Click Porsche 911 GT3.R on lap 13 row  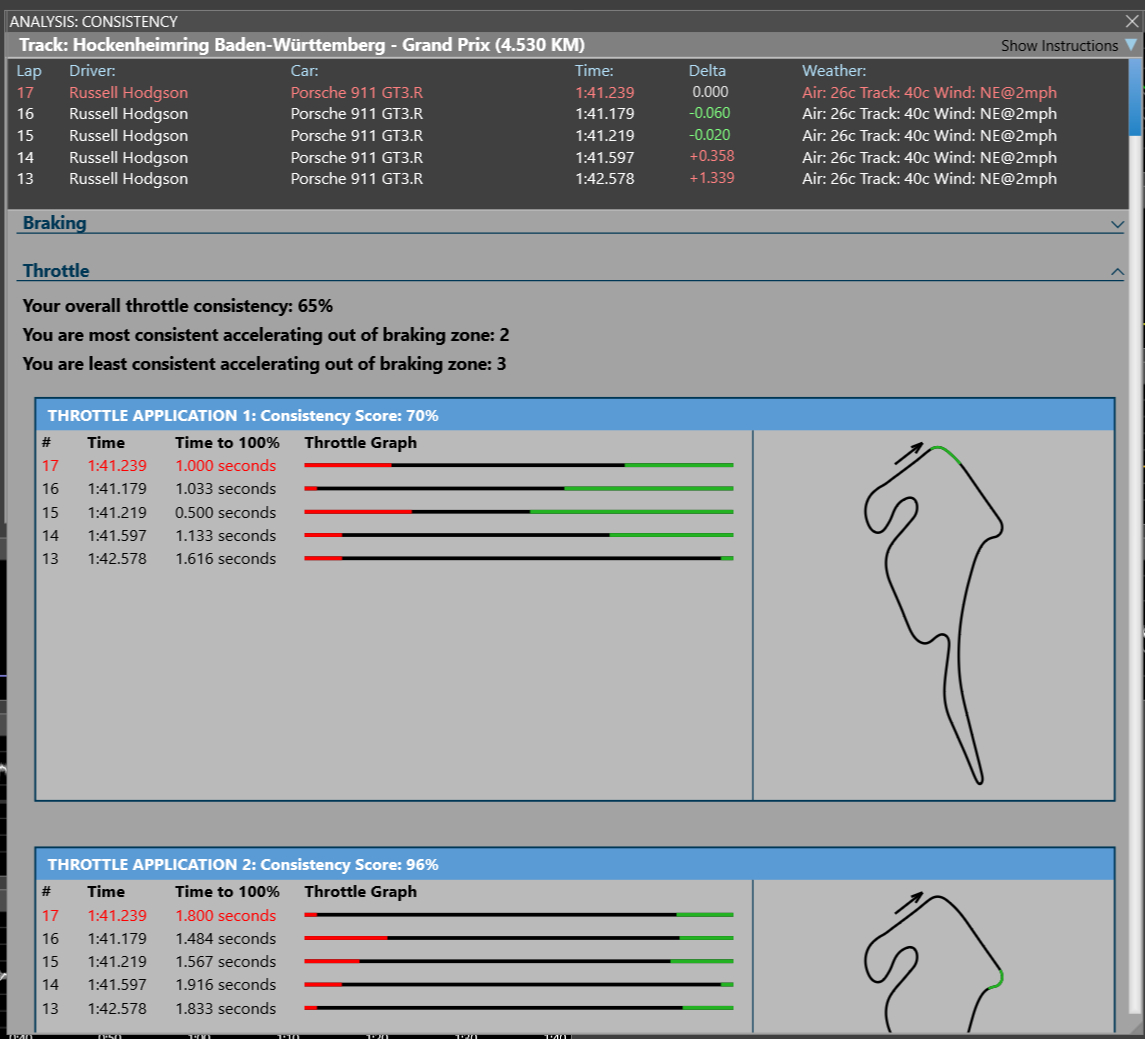tap(356, 179)
